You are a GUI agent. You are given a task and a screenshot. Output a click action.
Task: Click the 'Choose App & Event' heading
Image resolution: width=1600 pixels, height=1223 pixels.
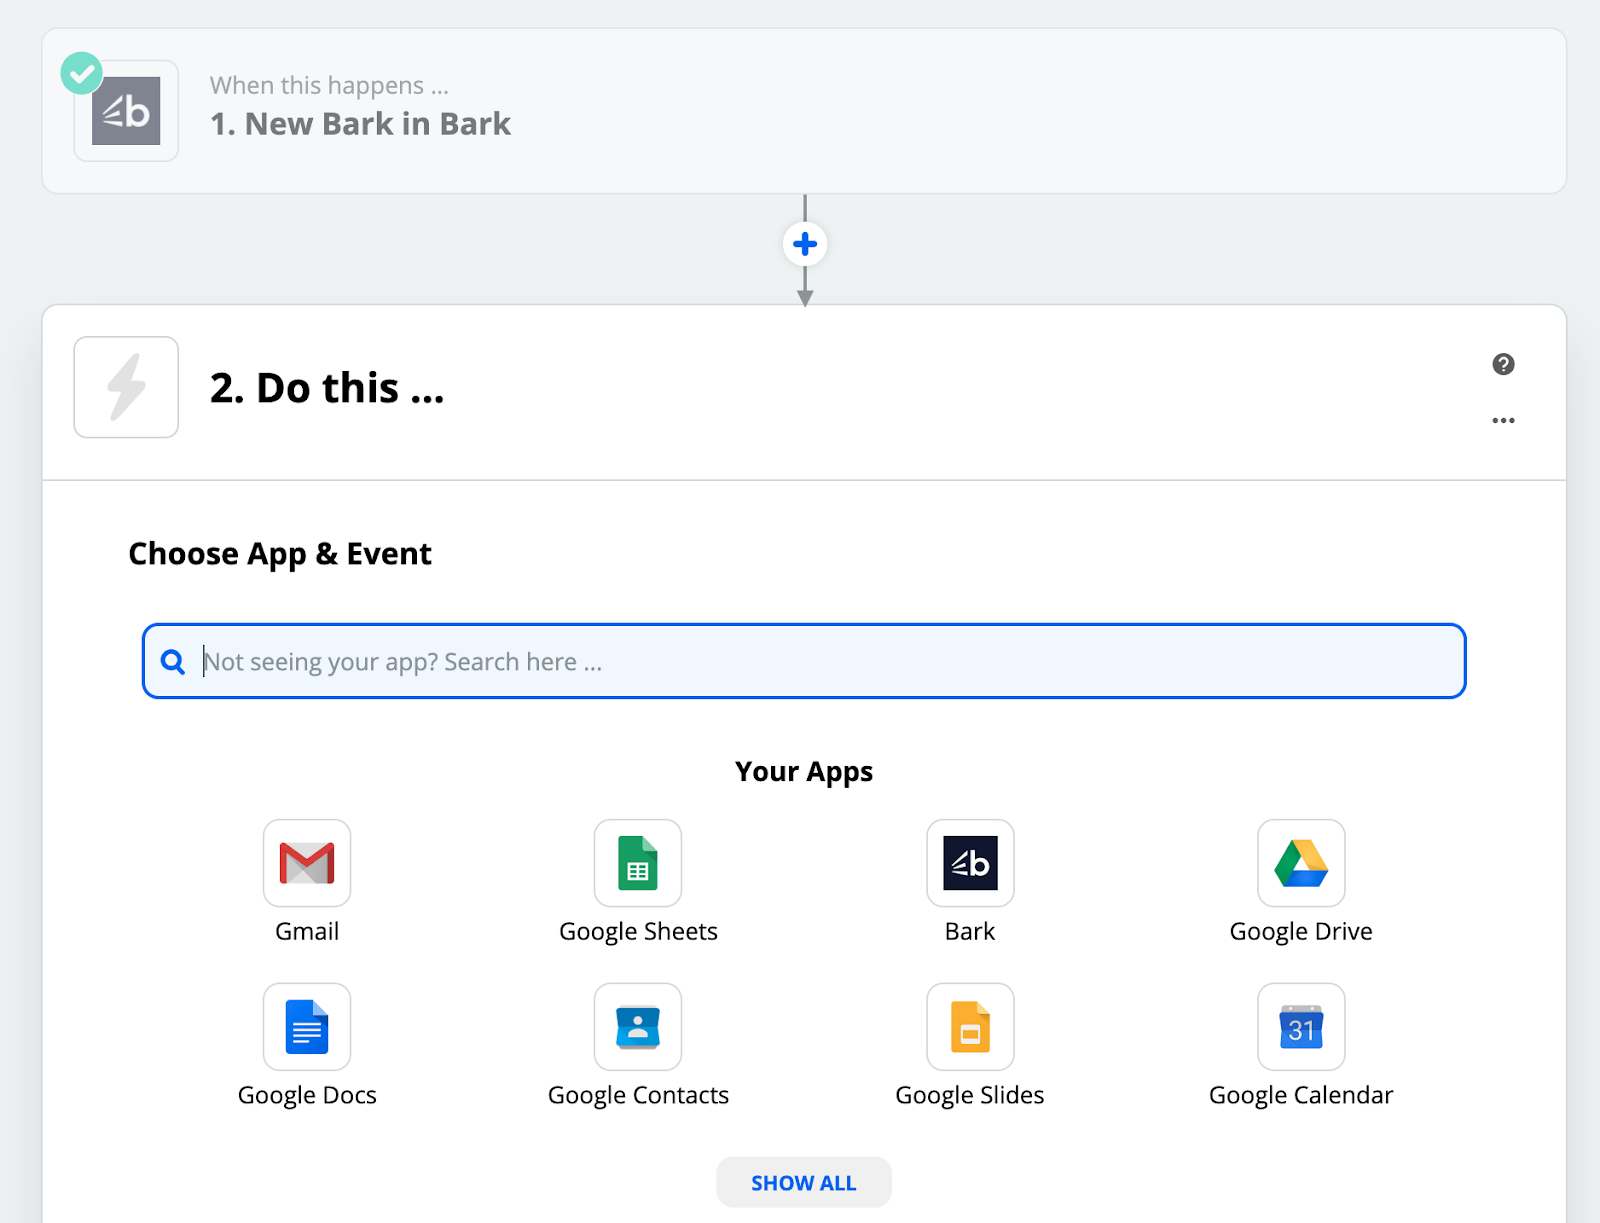point(280,554)
